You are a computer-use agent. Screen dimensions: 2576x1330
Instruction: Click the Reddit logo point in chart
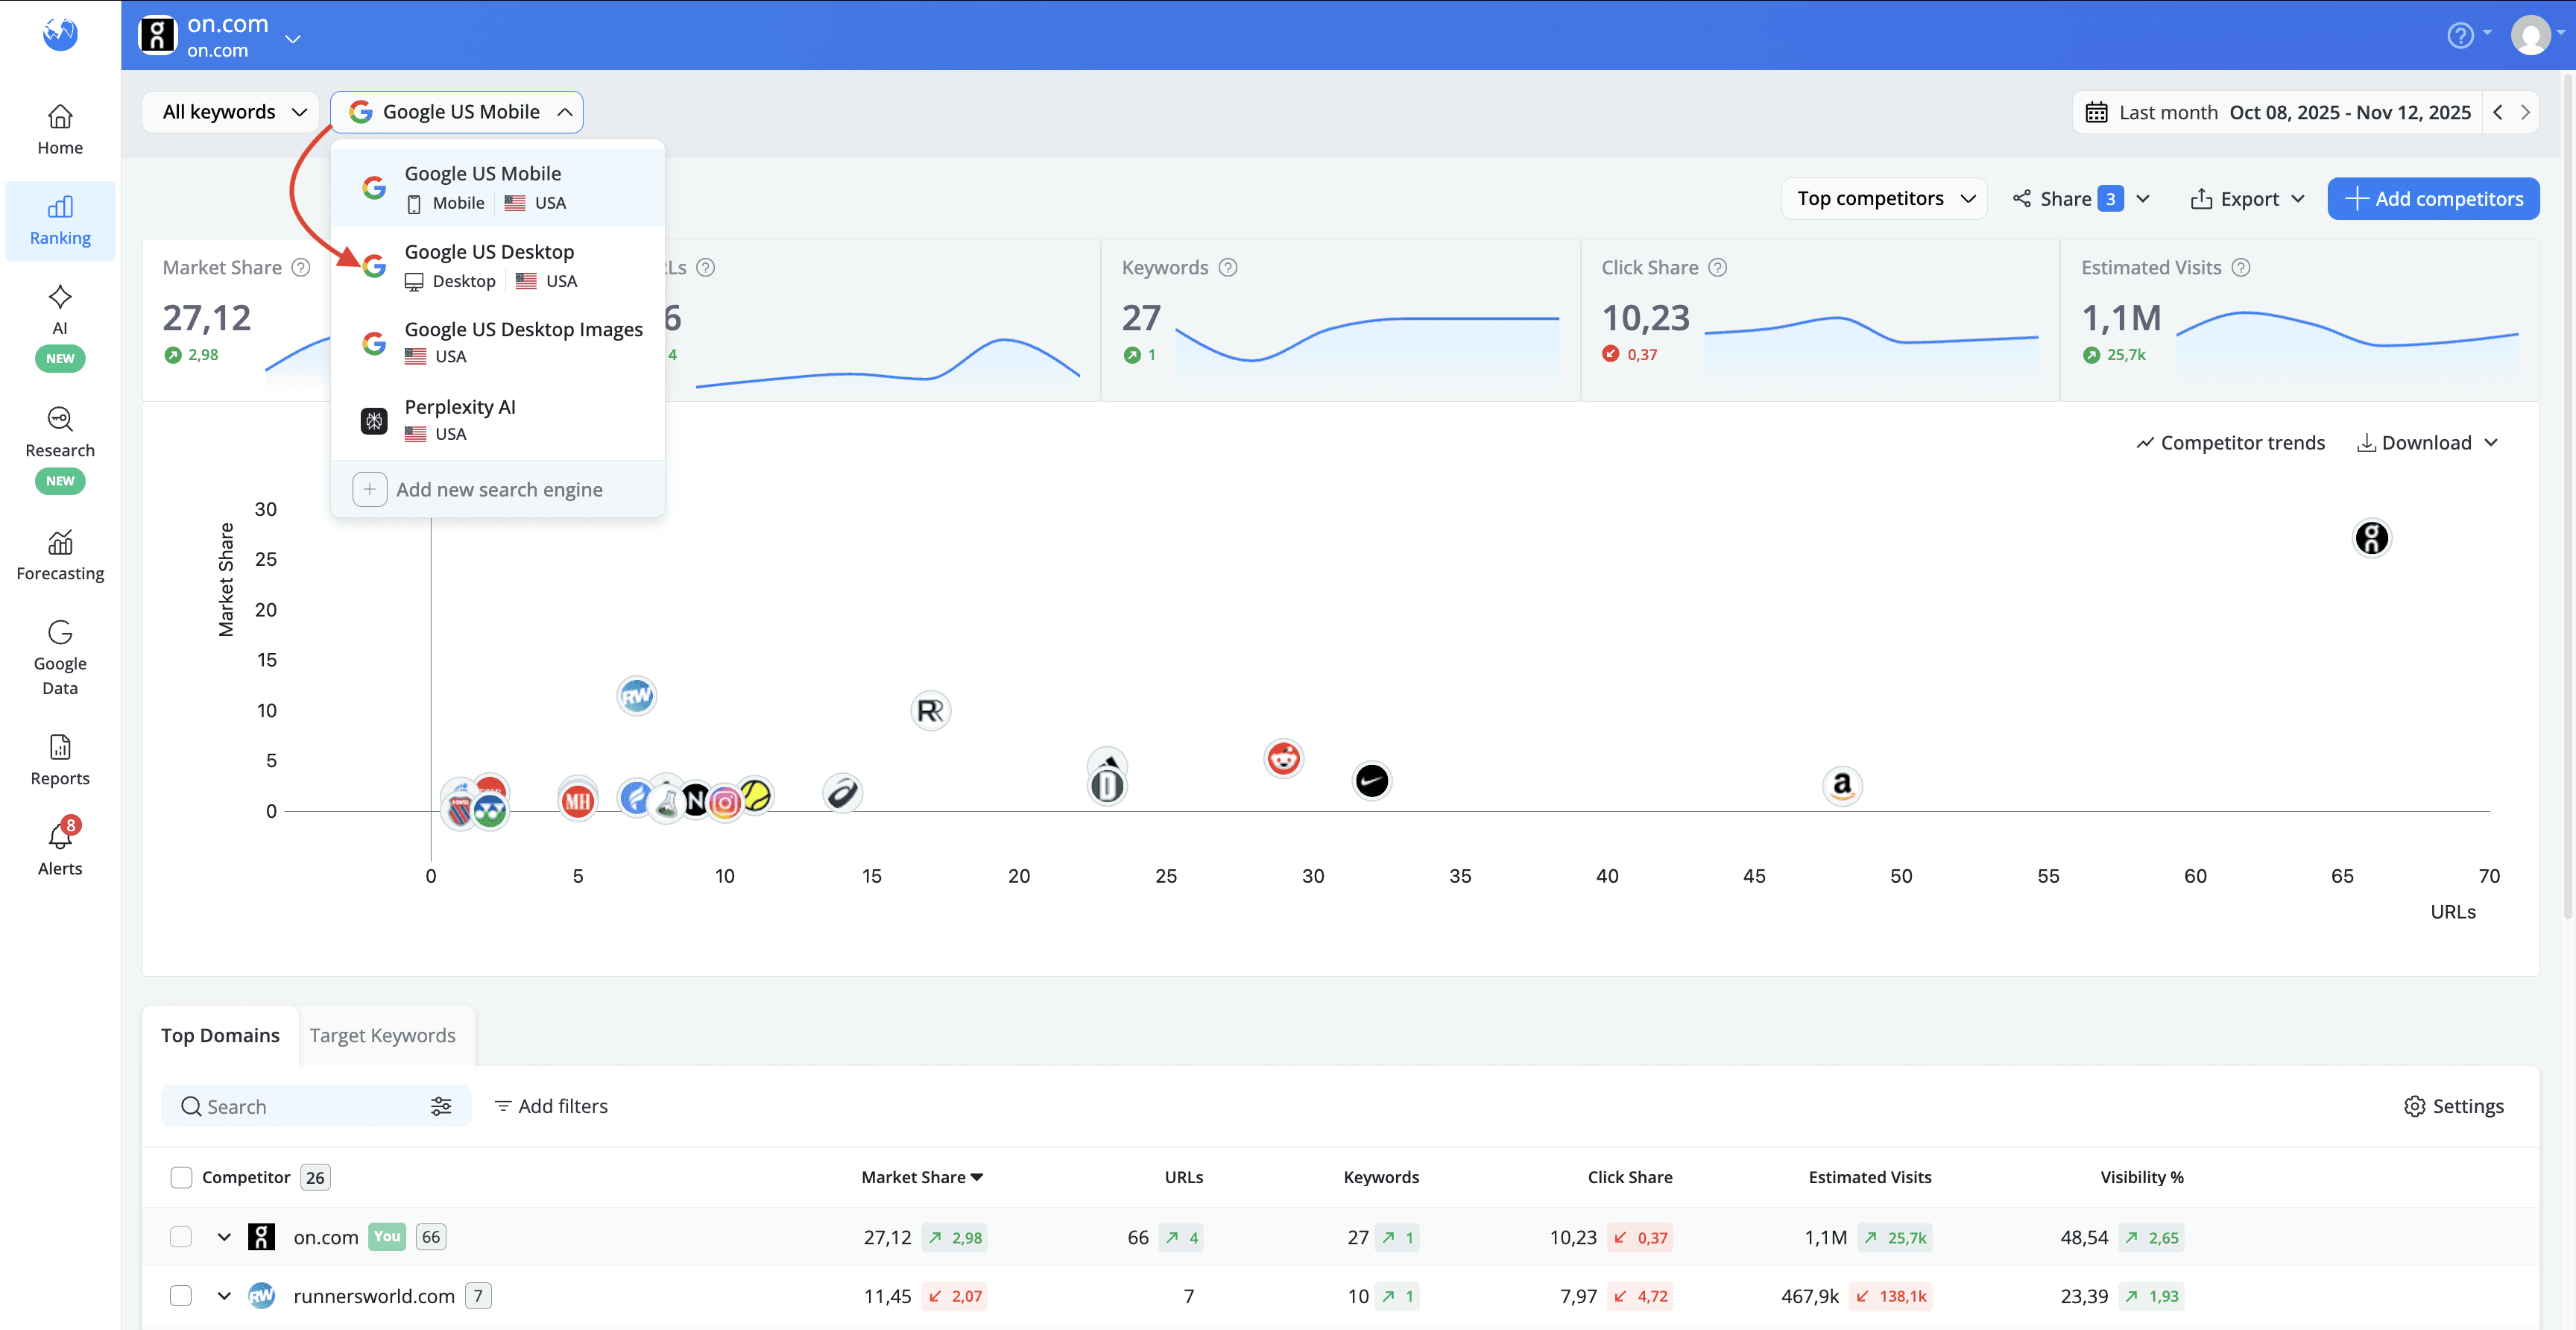(x=1283, y=758)
